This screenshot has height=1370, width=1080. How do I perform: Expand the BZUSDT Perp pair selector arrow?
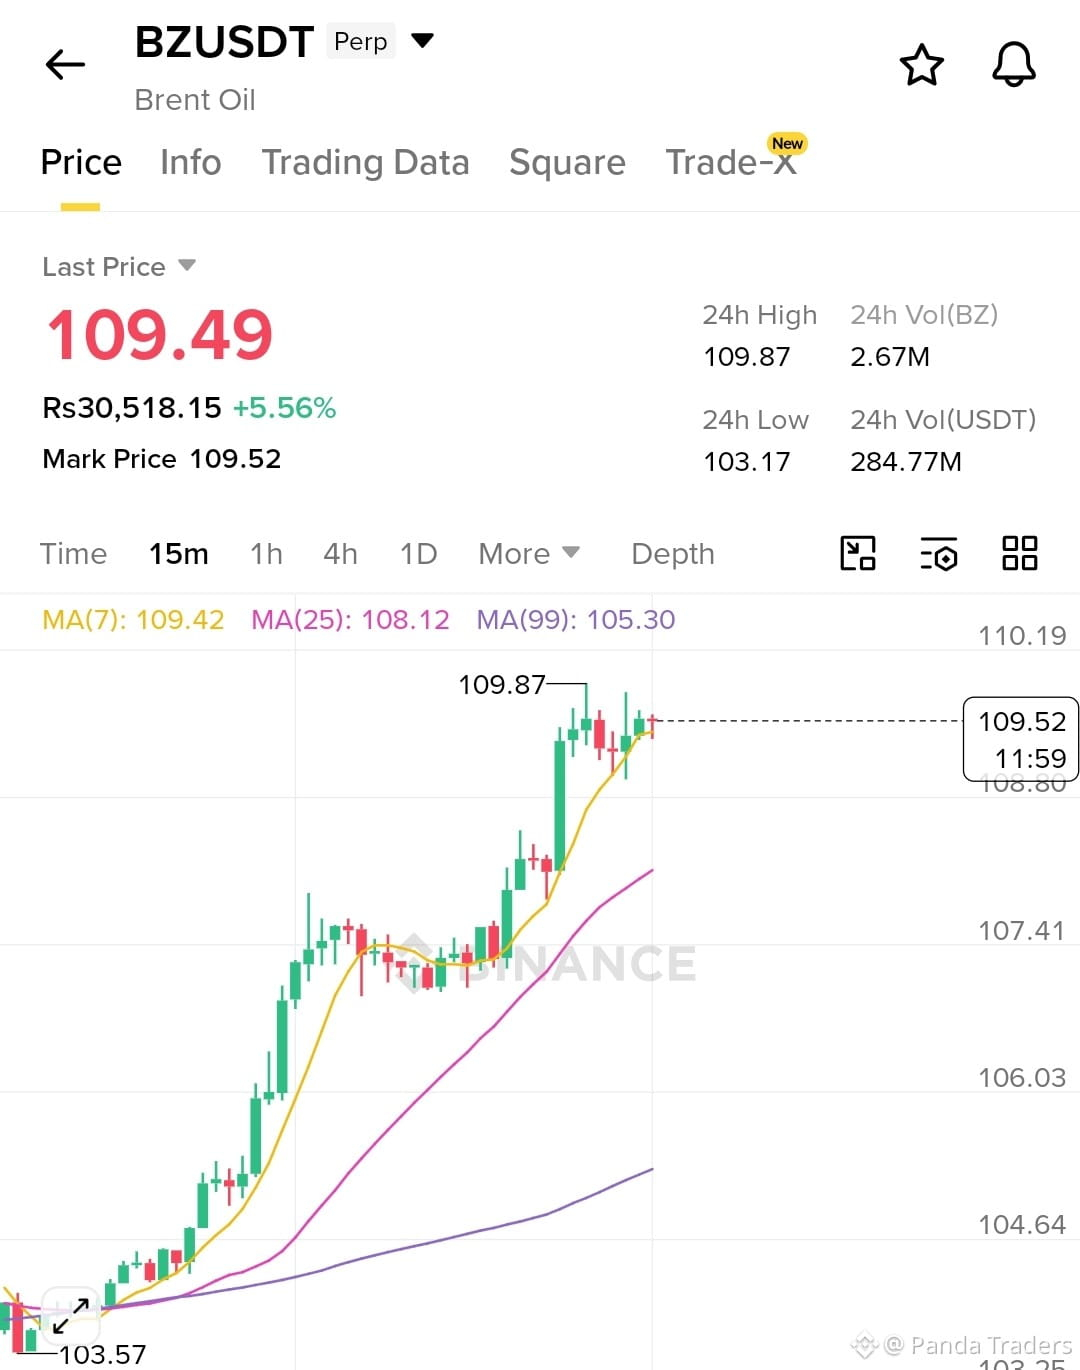[423, 41]
